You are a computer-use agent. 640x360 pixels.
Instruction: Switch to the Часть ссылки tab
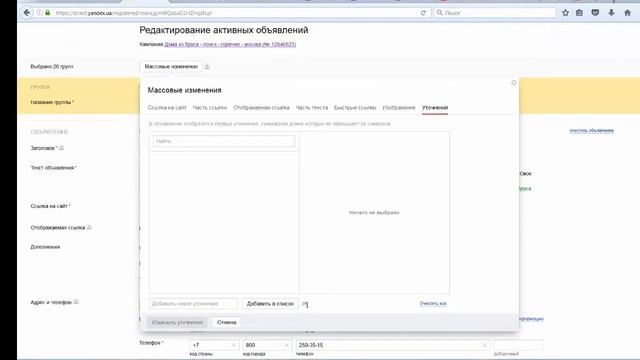click(x=210, y=108)
